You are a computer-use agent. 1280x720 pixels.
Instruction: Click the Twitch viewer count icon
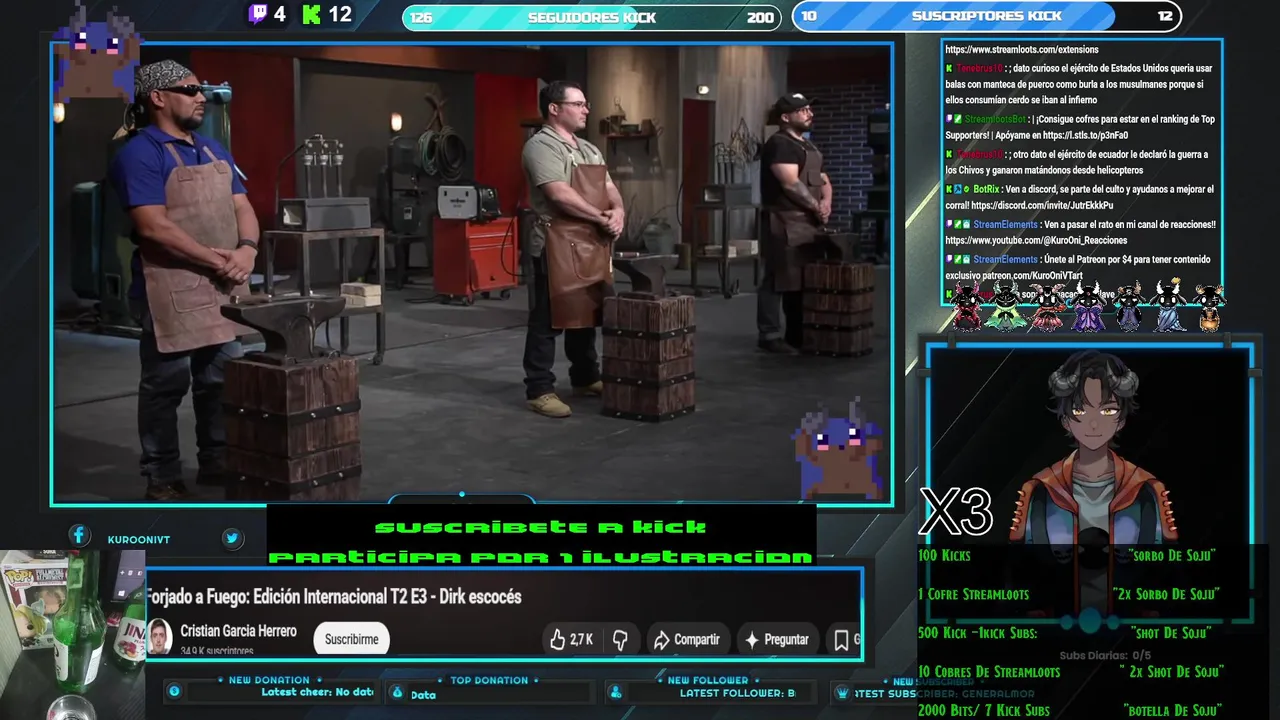tap(258, 14)
